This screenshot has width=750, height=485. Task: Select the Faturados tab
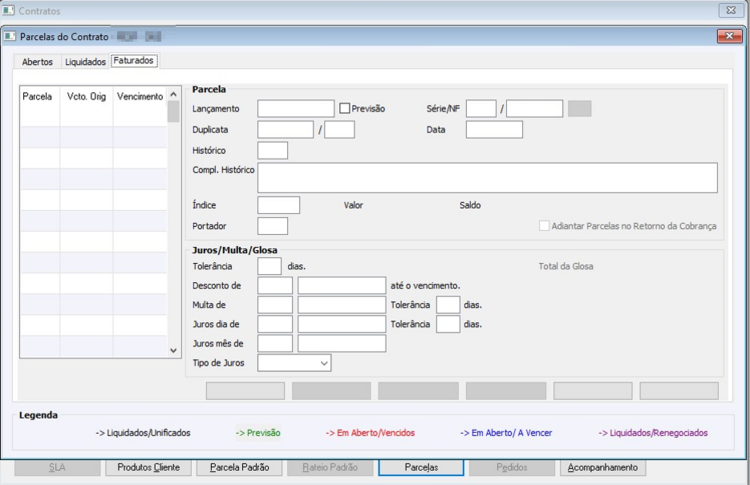(133, 61)
